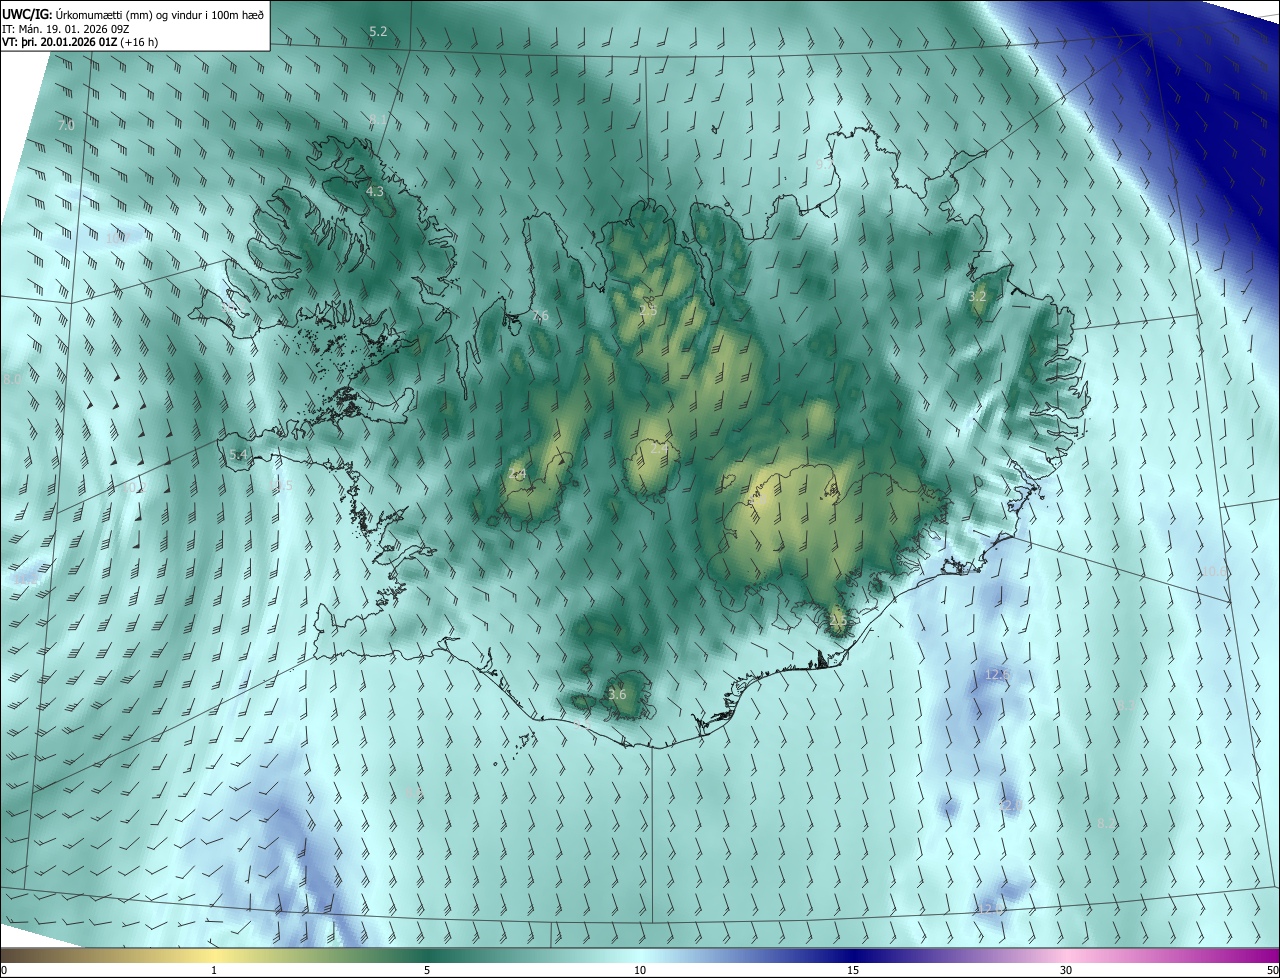This screenshot has height=978, width=1280.
Task: Click the "7.0" value label on the map
Action: click(x=66, y=125)
